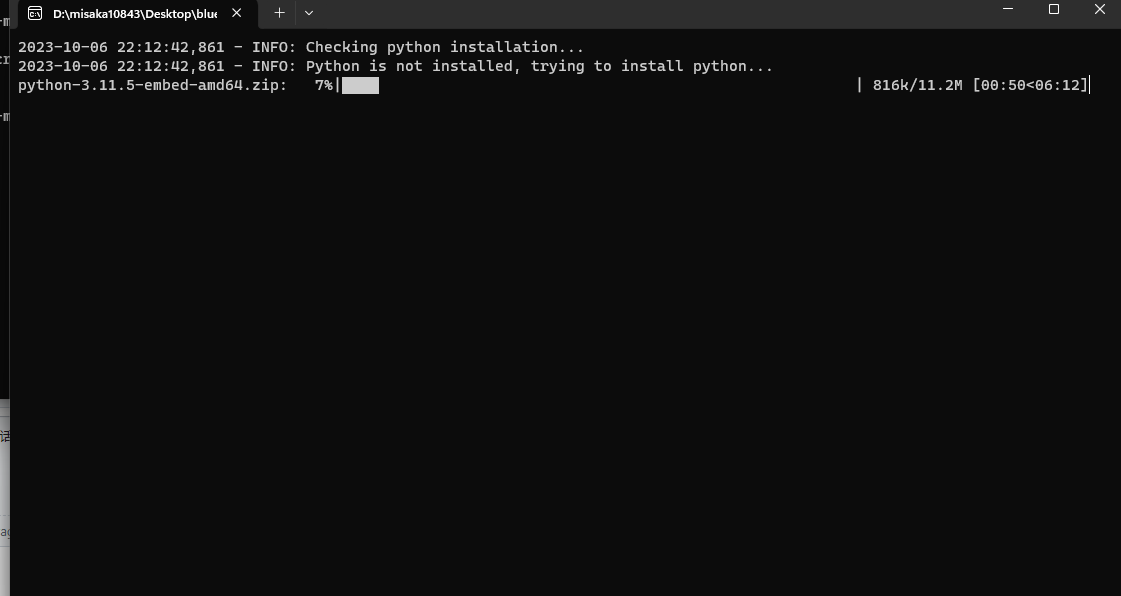
Task: Click the first INFO log line
Action: 300,46
